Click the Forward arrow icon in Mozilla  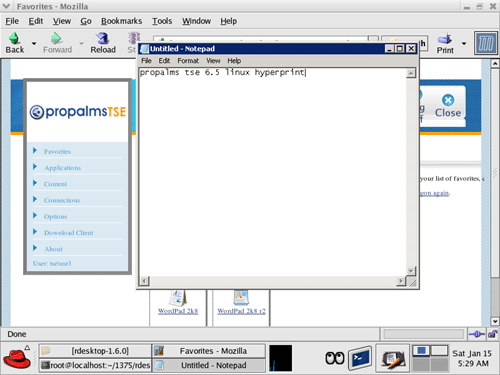(57, 39)
